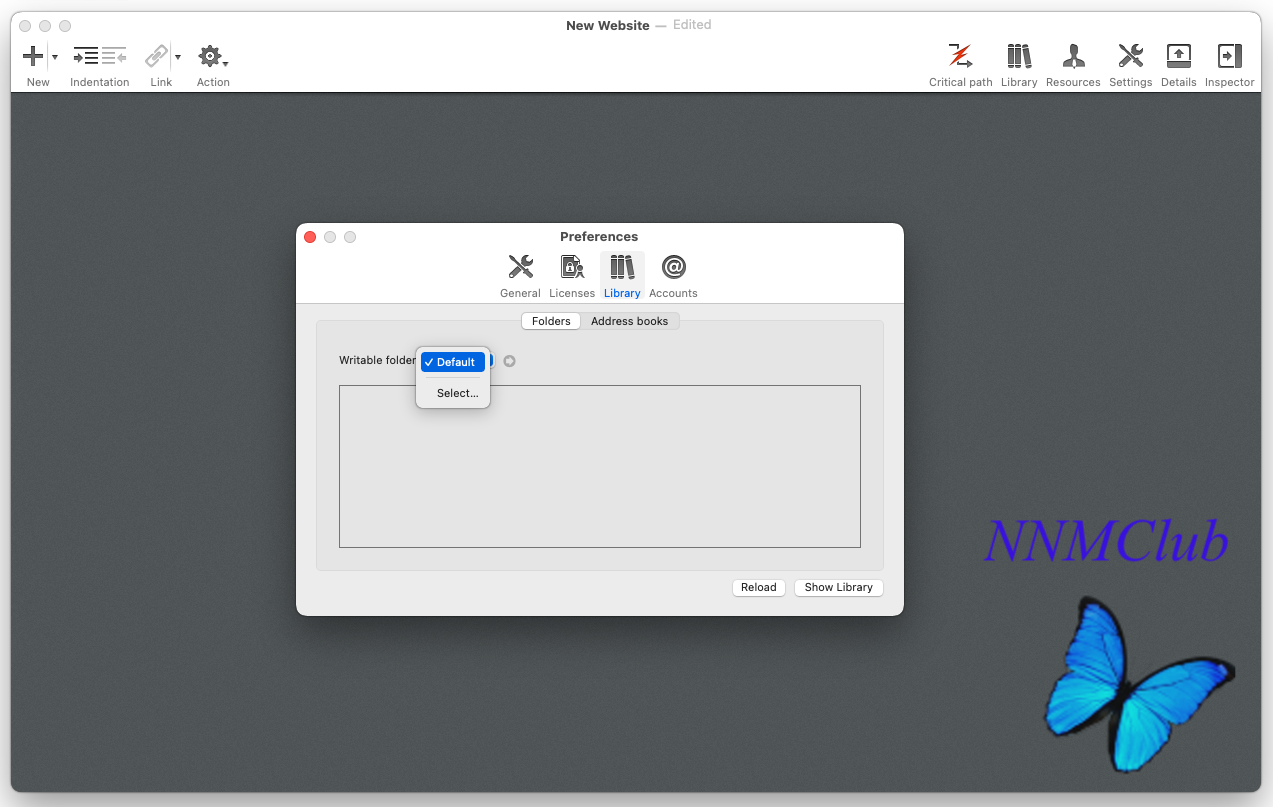Switch to General preferences tab
The width and height of the screenshot is (1273, 807).
(520, 276)
